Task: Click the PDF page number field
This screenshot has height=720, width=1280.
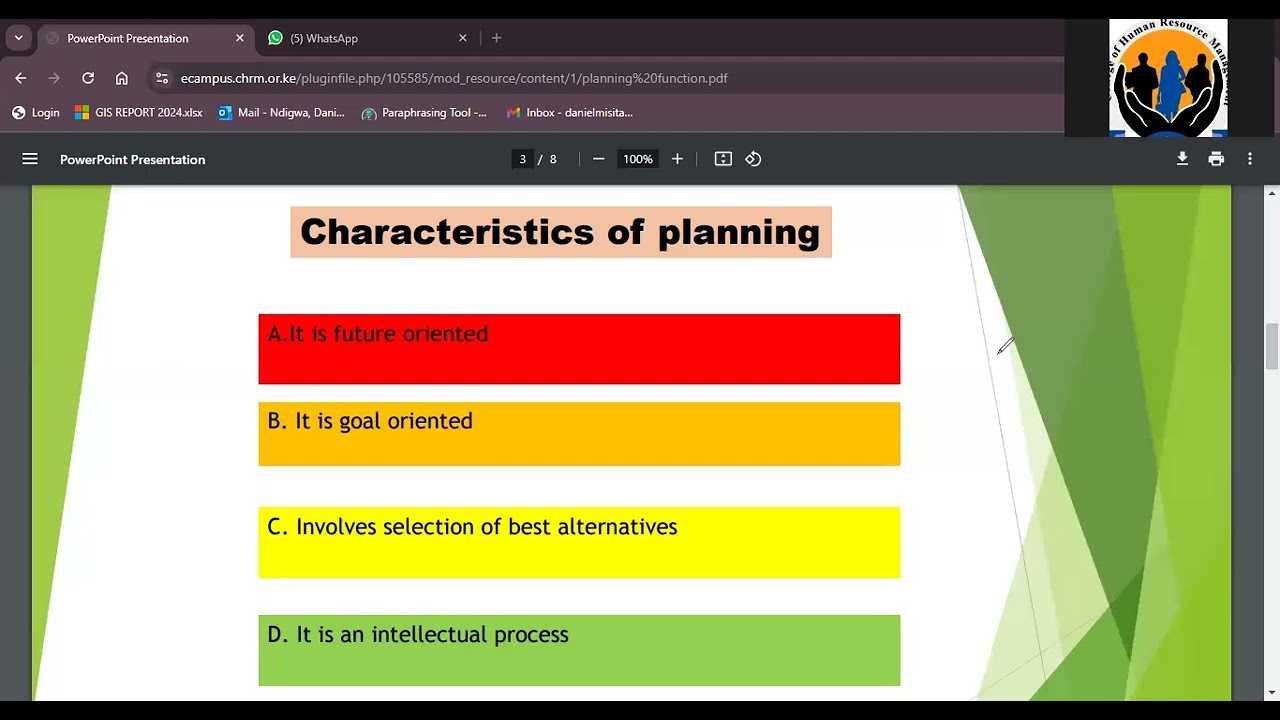Action: coord(522,159)
